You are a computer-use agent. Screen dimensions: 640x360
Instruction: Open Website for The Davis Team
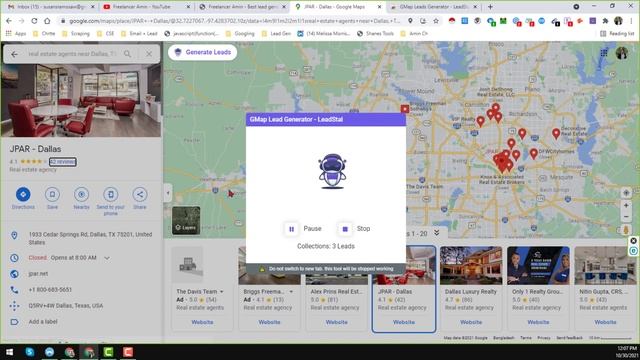coord(202,322)
